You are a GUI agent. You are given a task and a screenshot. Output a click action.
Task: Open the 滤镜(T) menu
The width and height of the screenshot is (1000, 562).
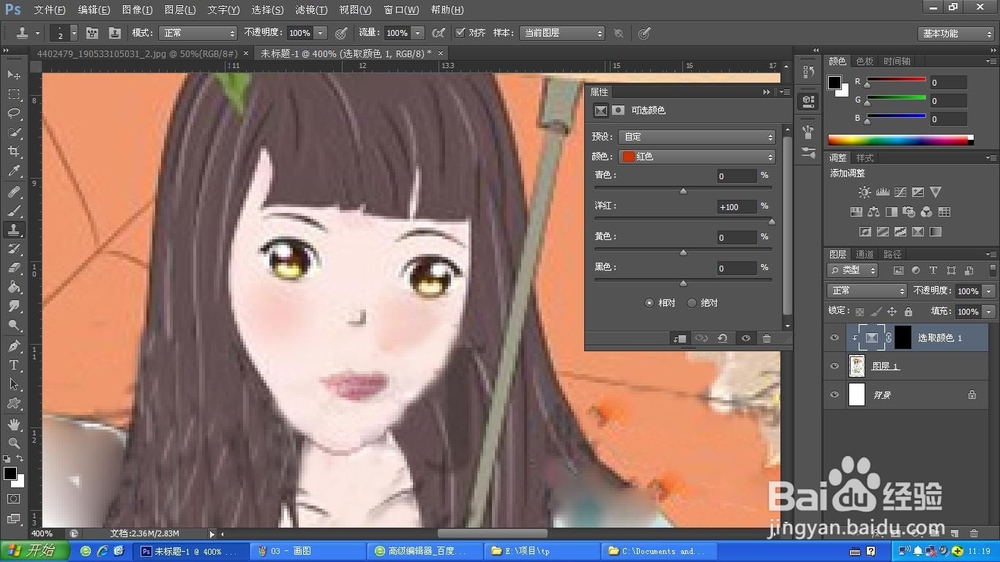(311, 10)
